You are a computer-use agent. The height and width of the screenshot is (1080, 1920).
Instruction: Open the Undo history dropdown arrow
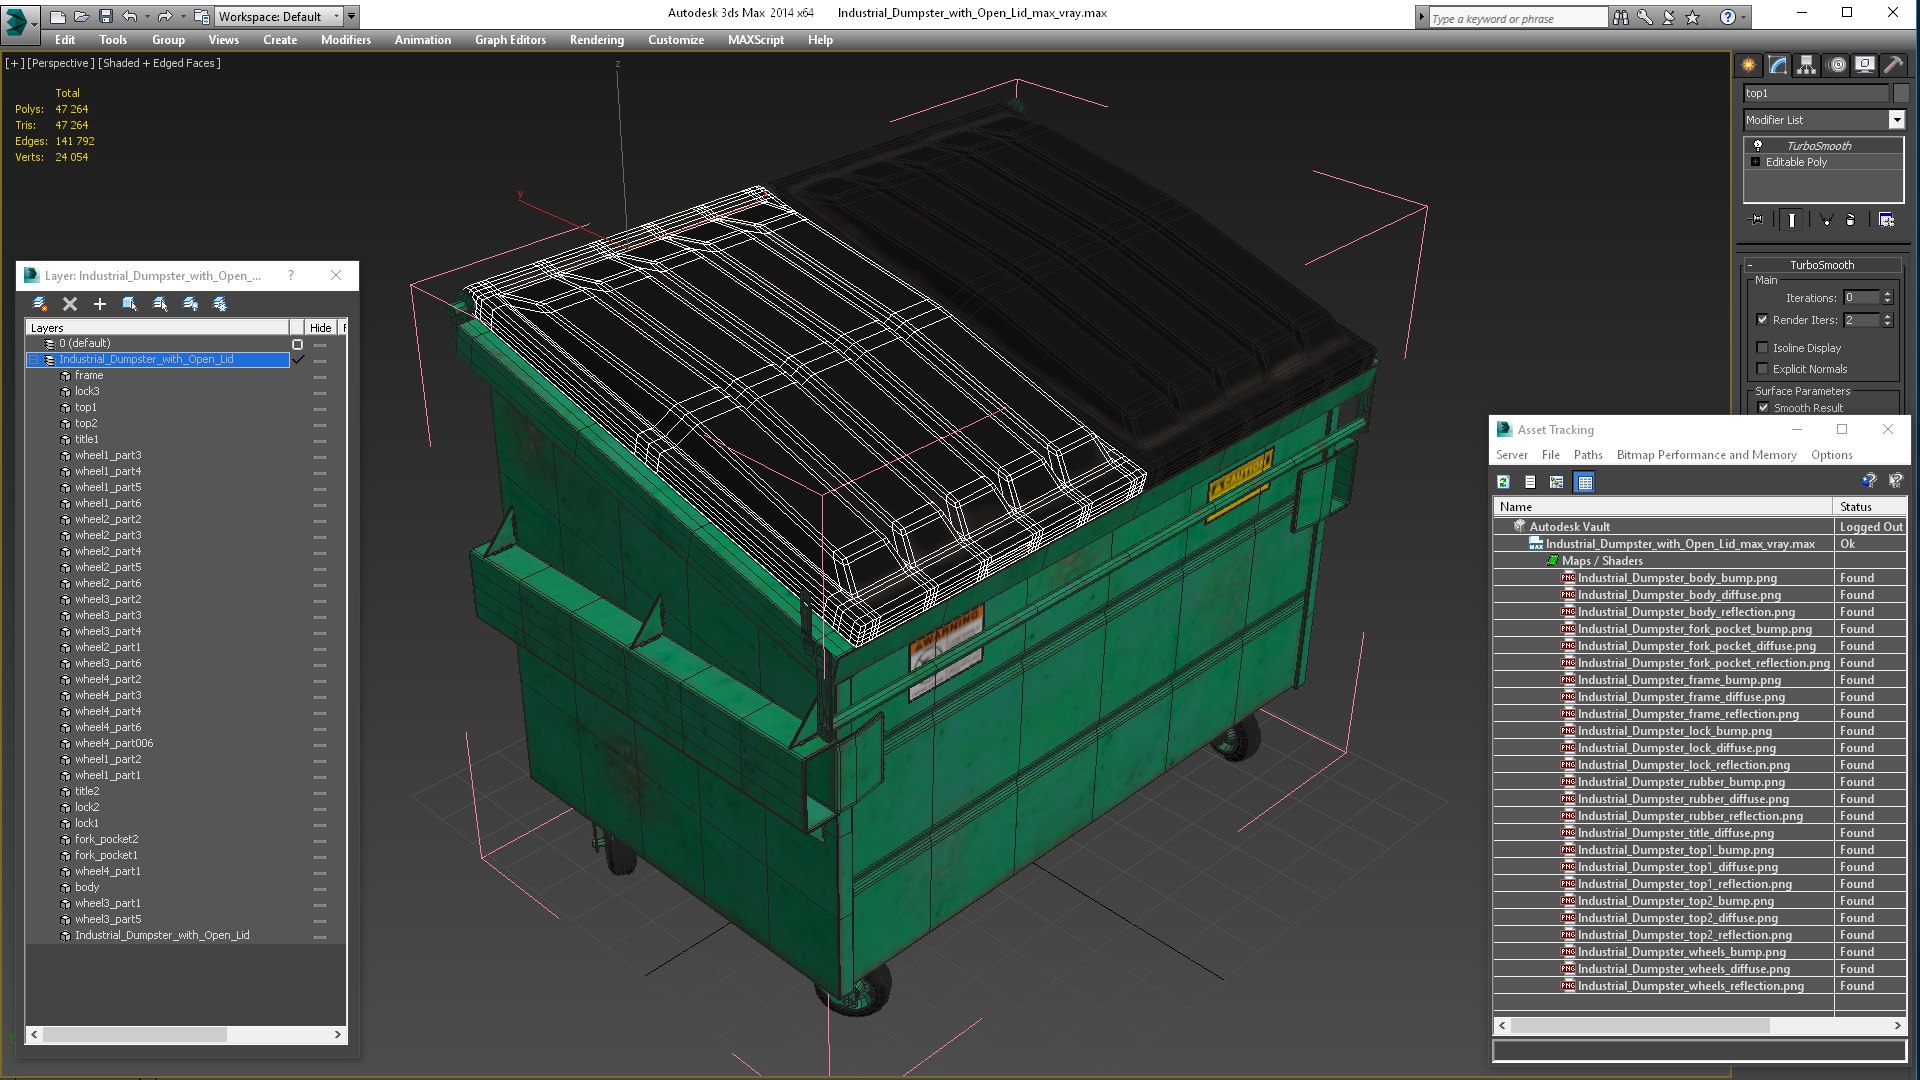(148, 17)
